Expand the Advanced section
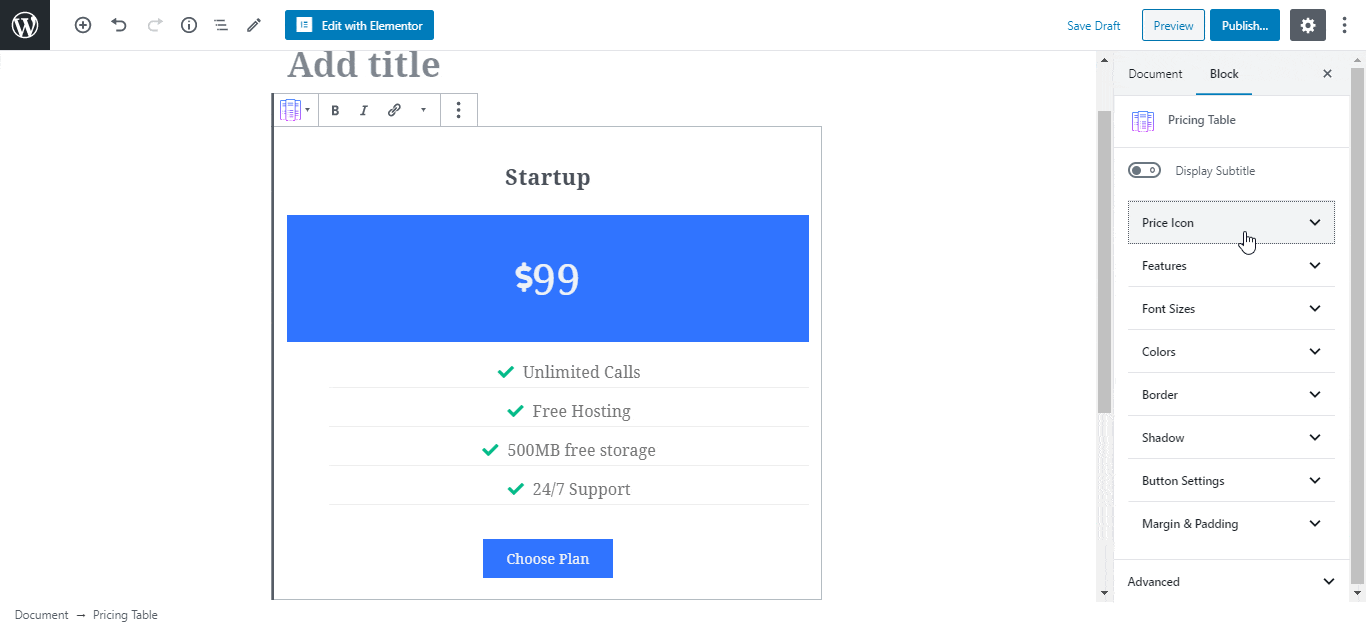The image size is (1366, 625). coord(1231,581)
